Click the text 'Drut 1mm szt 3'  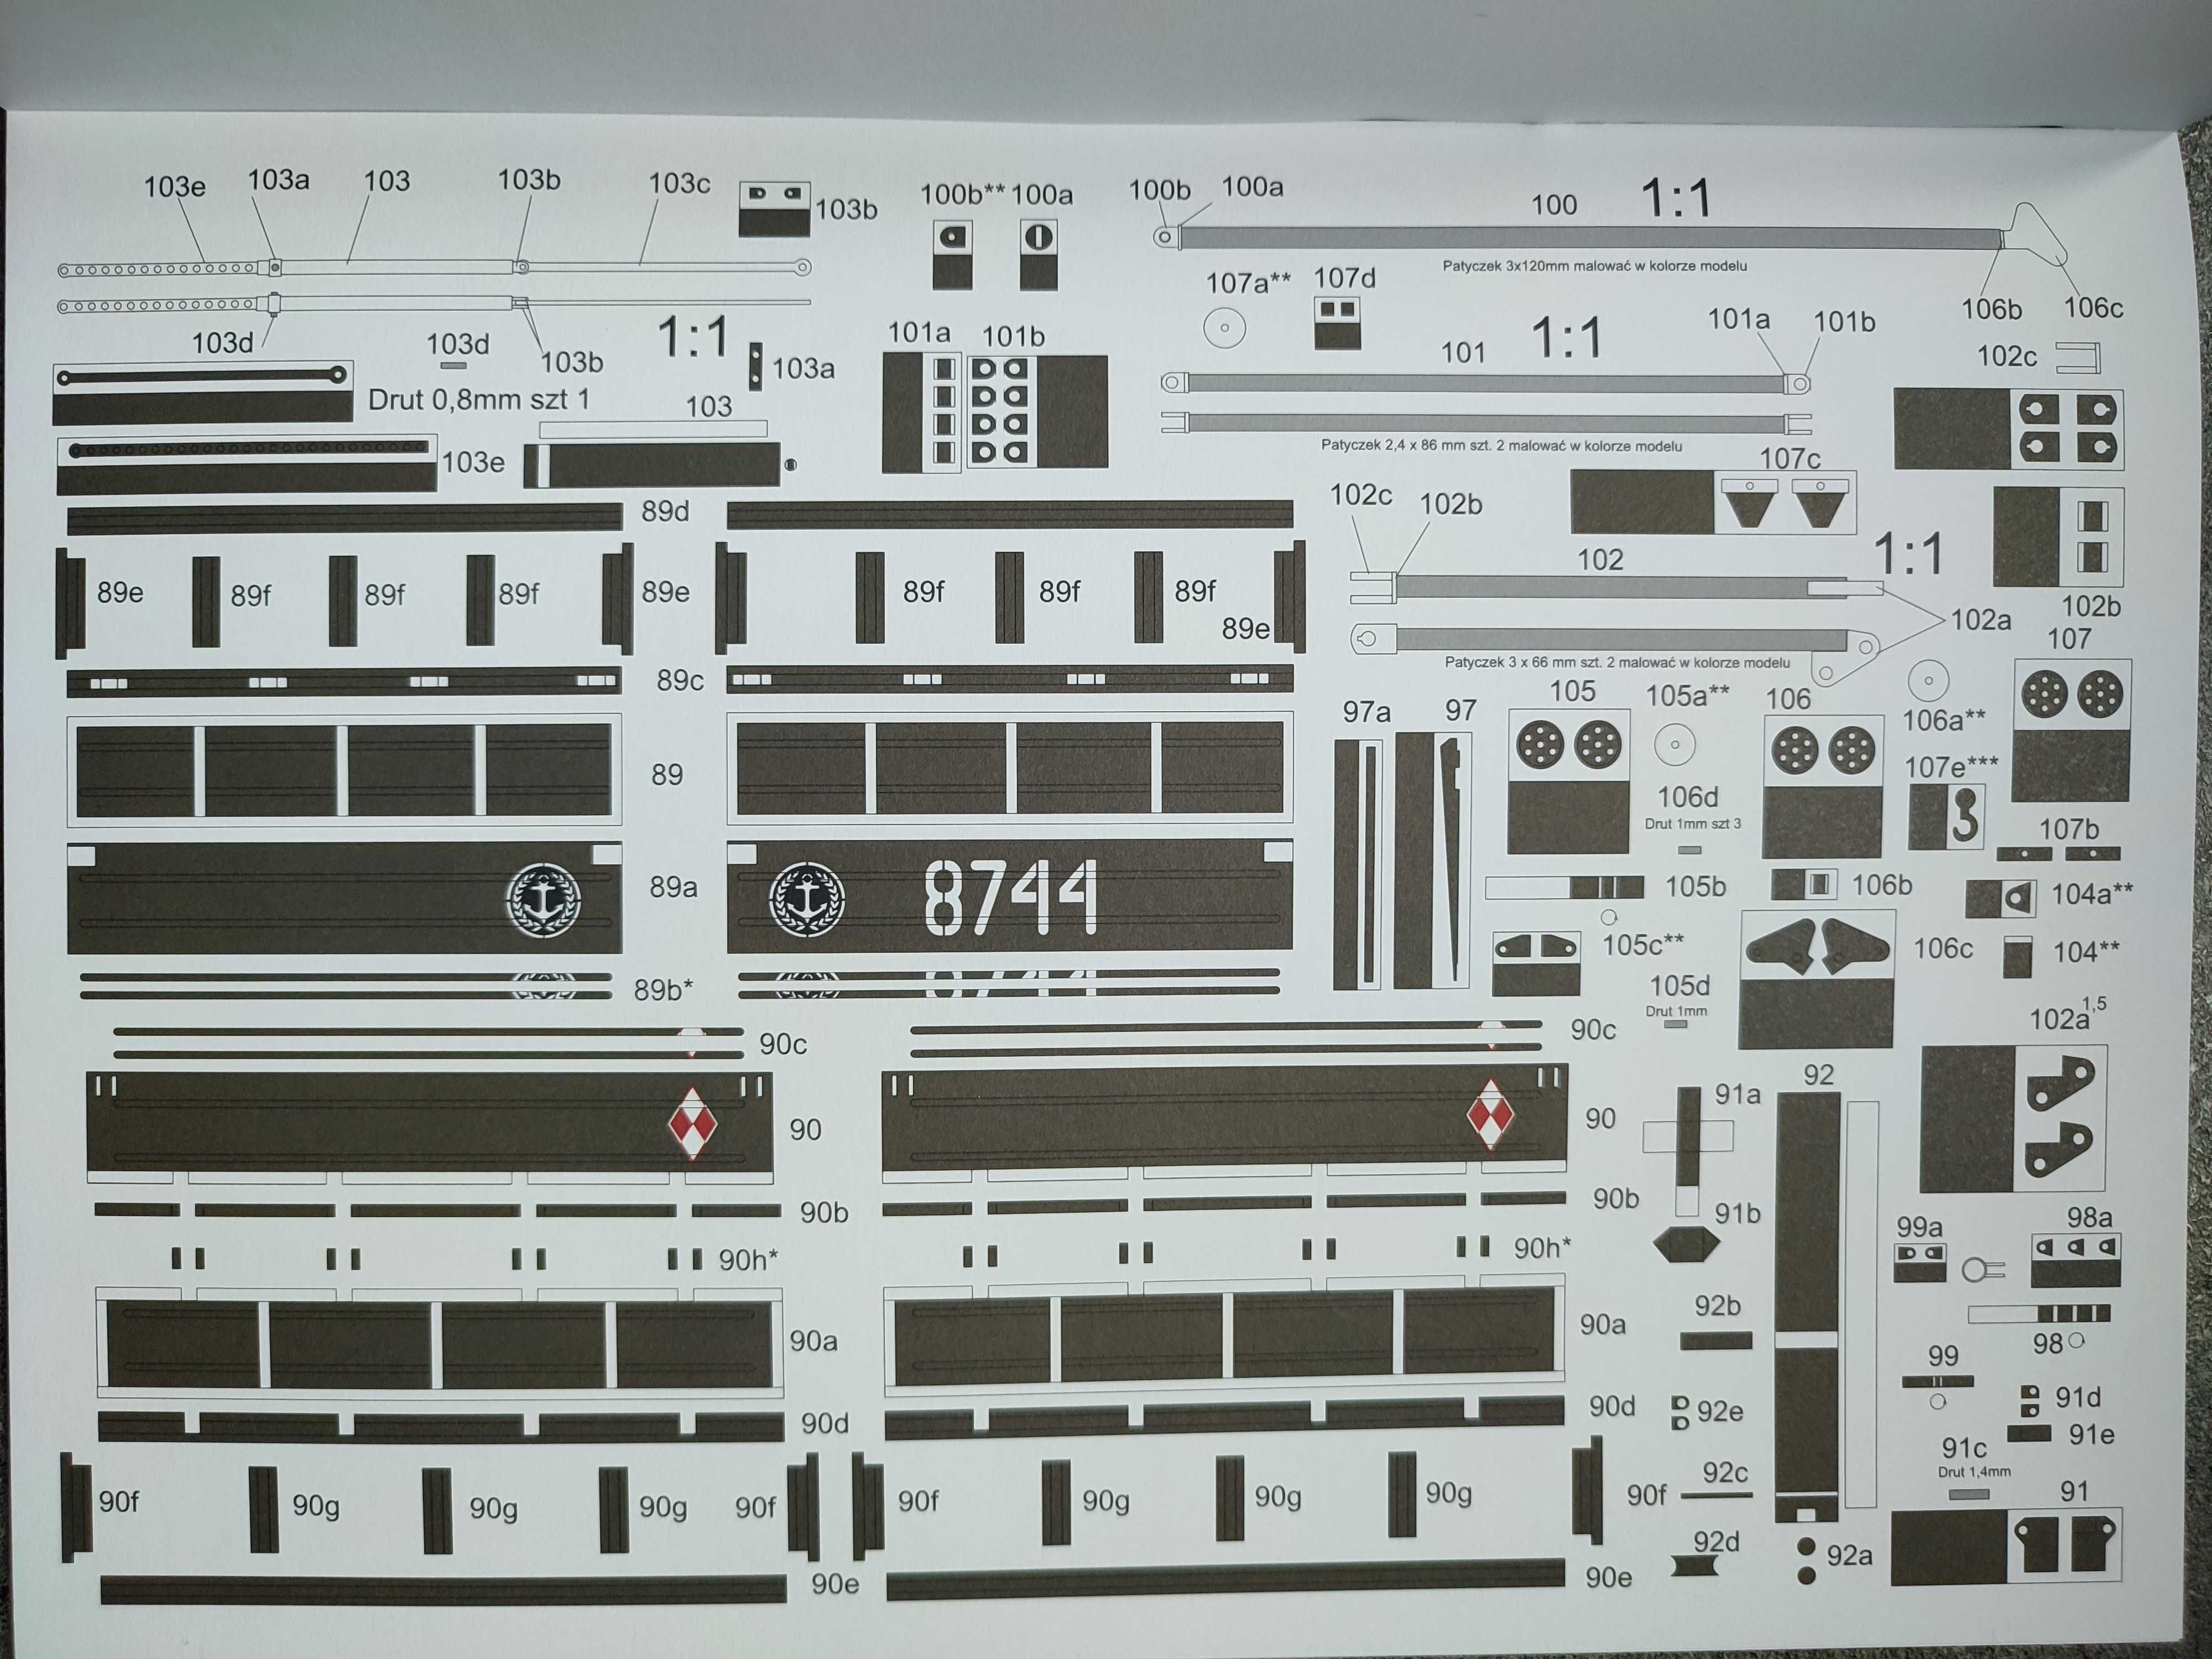tap(1693, 824)
